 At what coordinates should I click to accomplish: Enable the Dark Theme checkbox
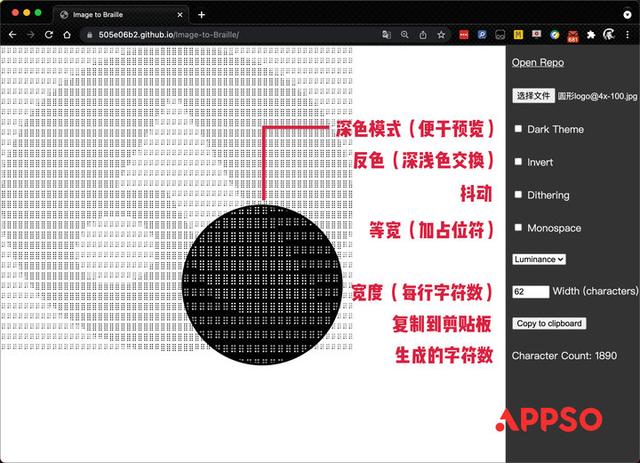pos(518,129)
